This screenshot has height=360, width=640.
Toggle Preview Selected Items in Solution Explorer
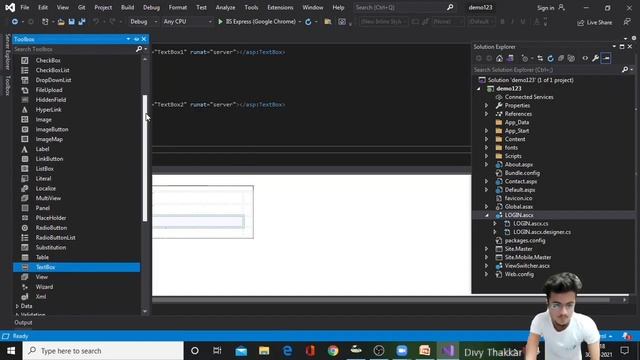[606, 58]
